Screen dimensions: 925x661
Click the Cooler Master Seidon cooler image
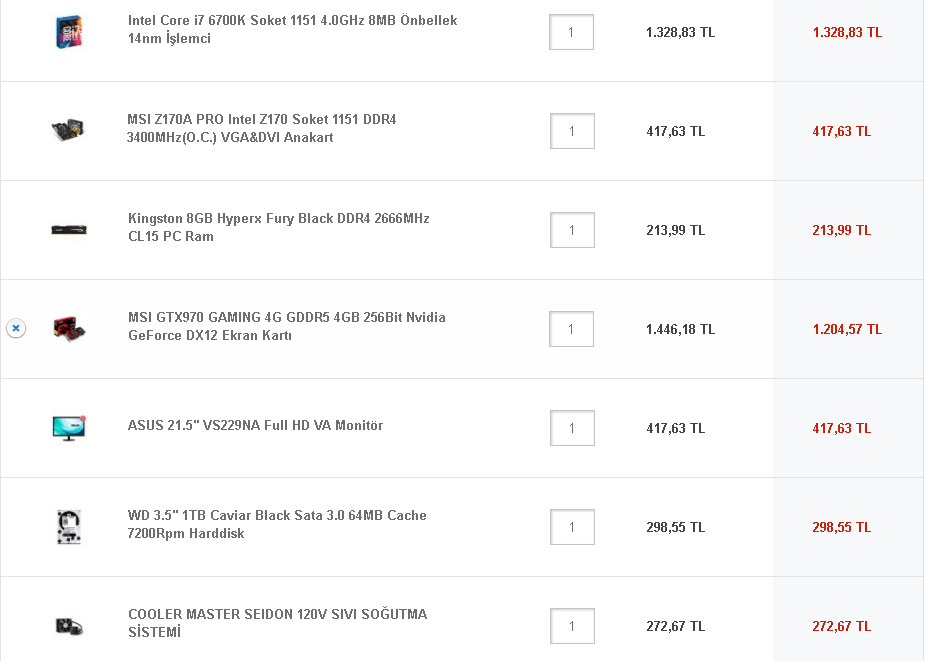[69, 626]
